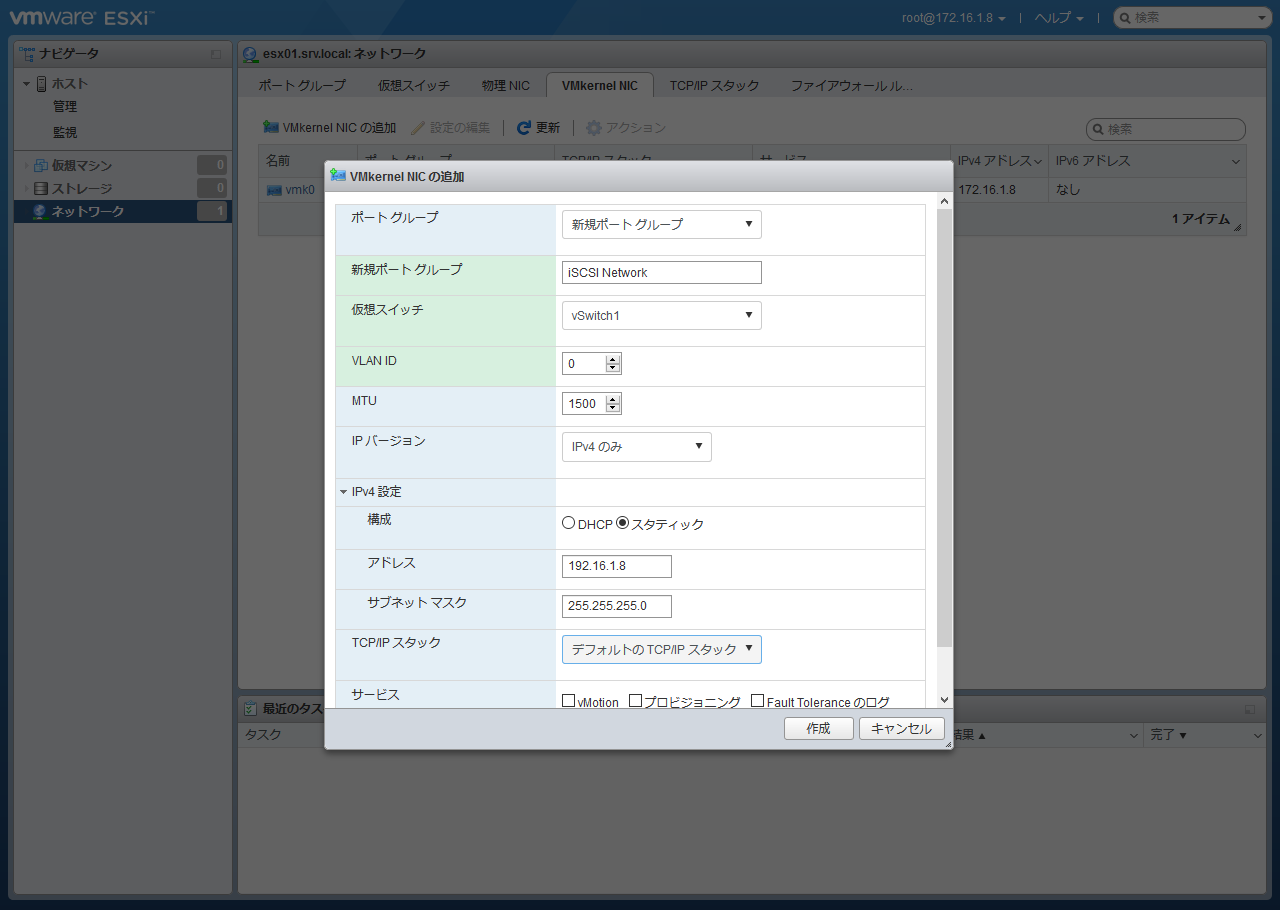1280x910 pixels.
Task: Select the VMkernel NIC tab
Action: 600,86
